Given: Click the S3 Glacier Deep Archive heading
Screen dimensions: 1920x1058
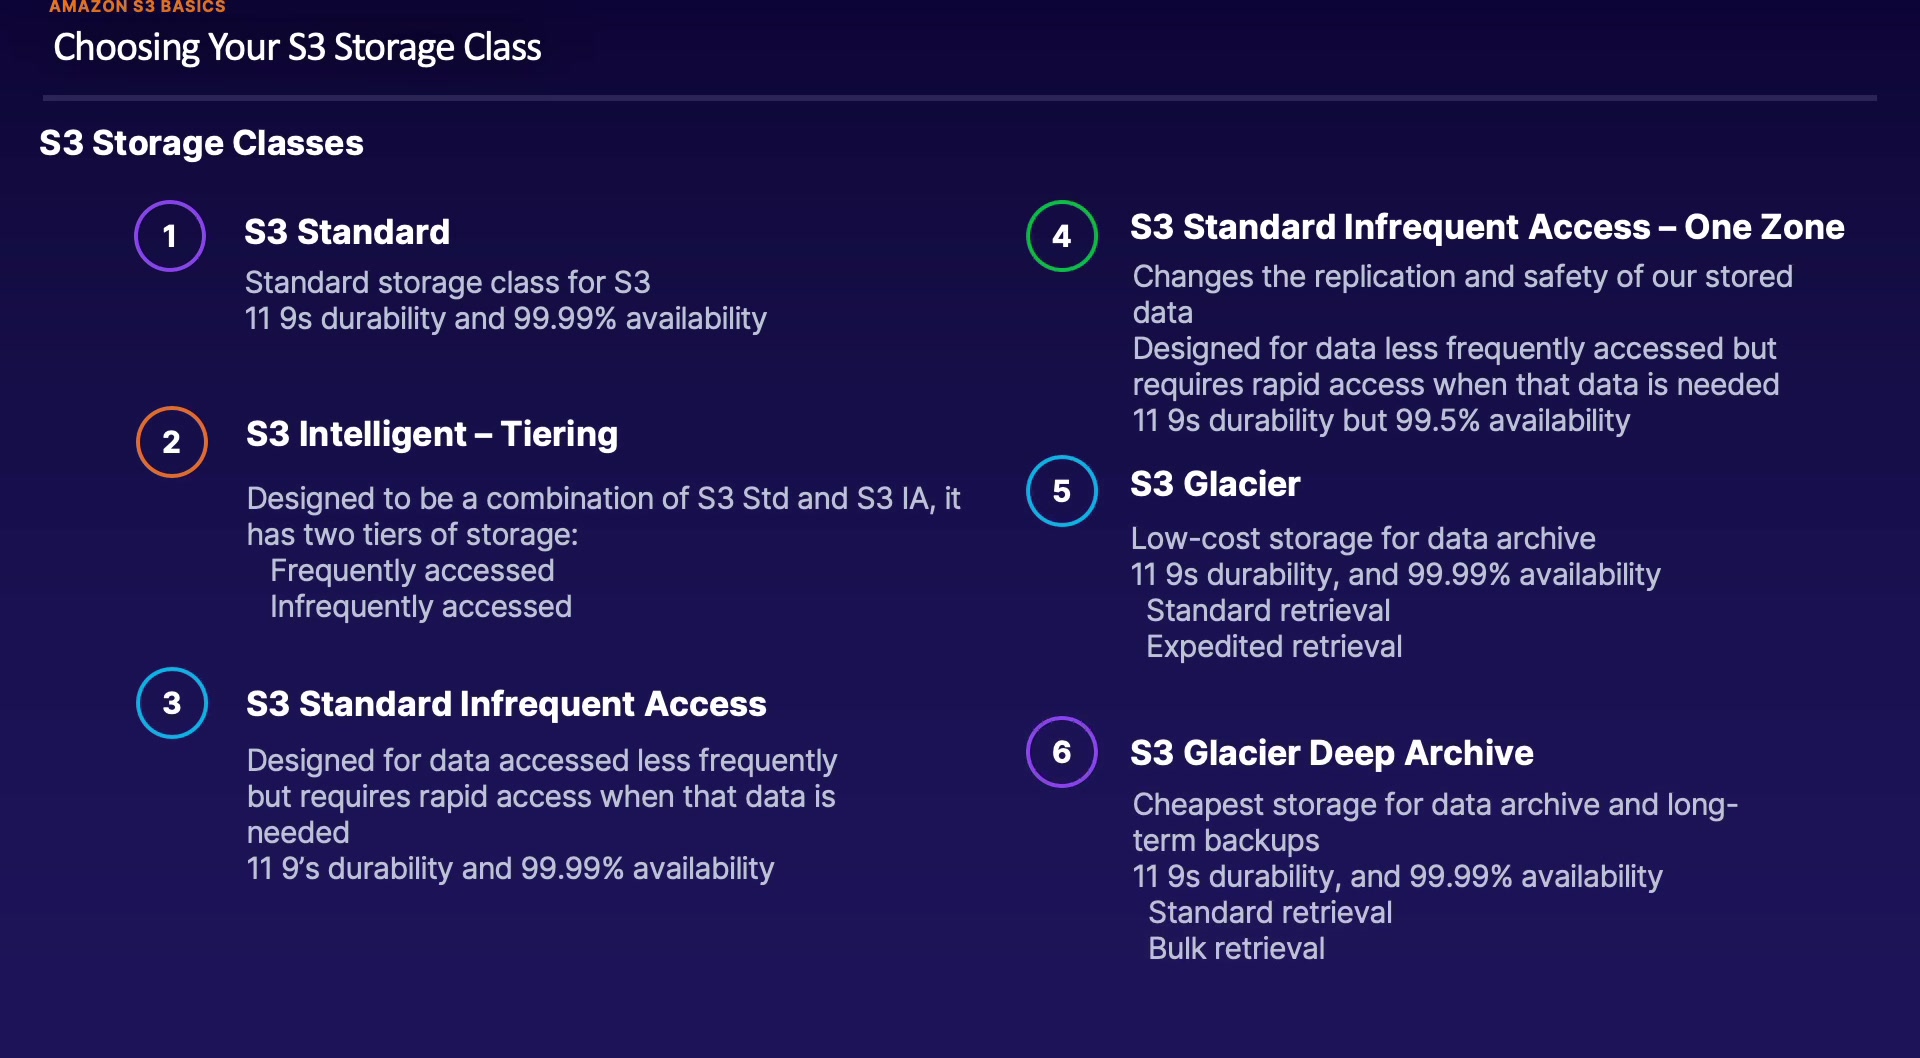Looking at the screenshot, I should tap(1332, 753).
